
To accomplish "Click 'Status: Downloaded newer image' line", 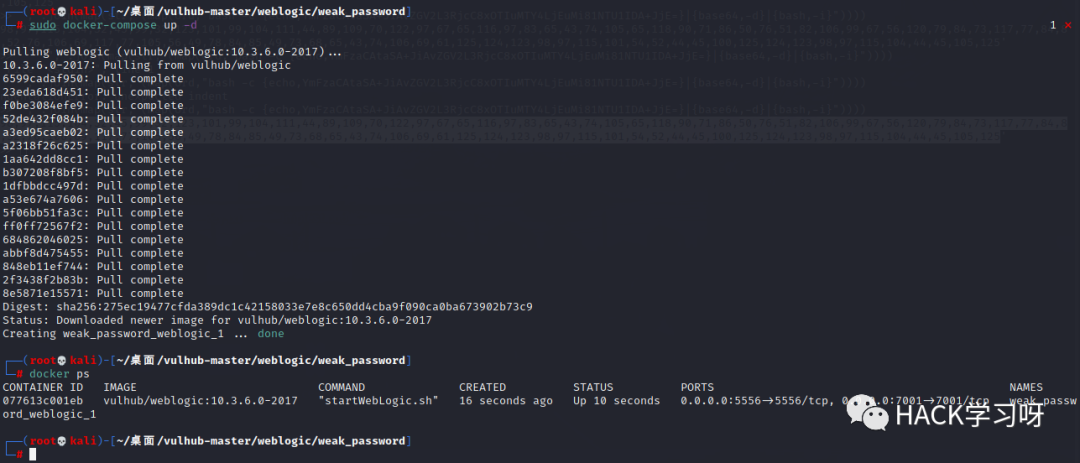I will pos(217,321).
